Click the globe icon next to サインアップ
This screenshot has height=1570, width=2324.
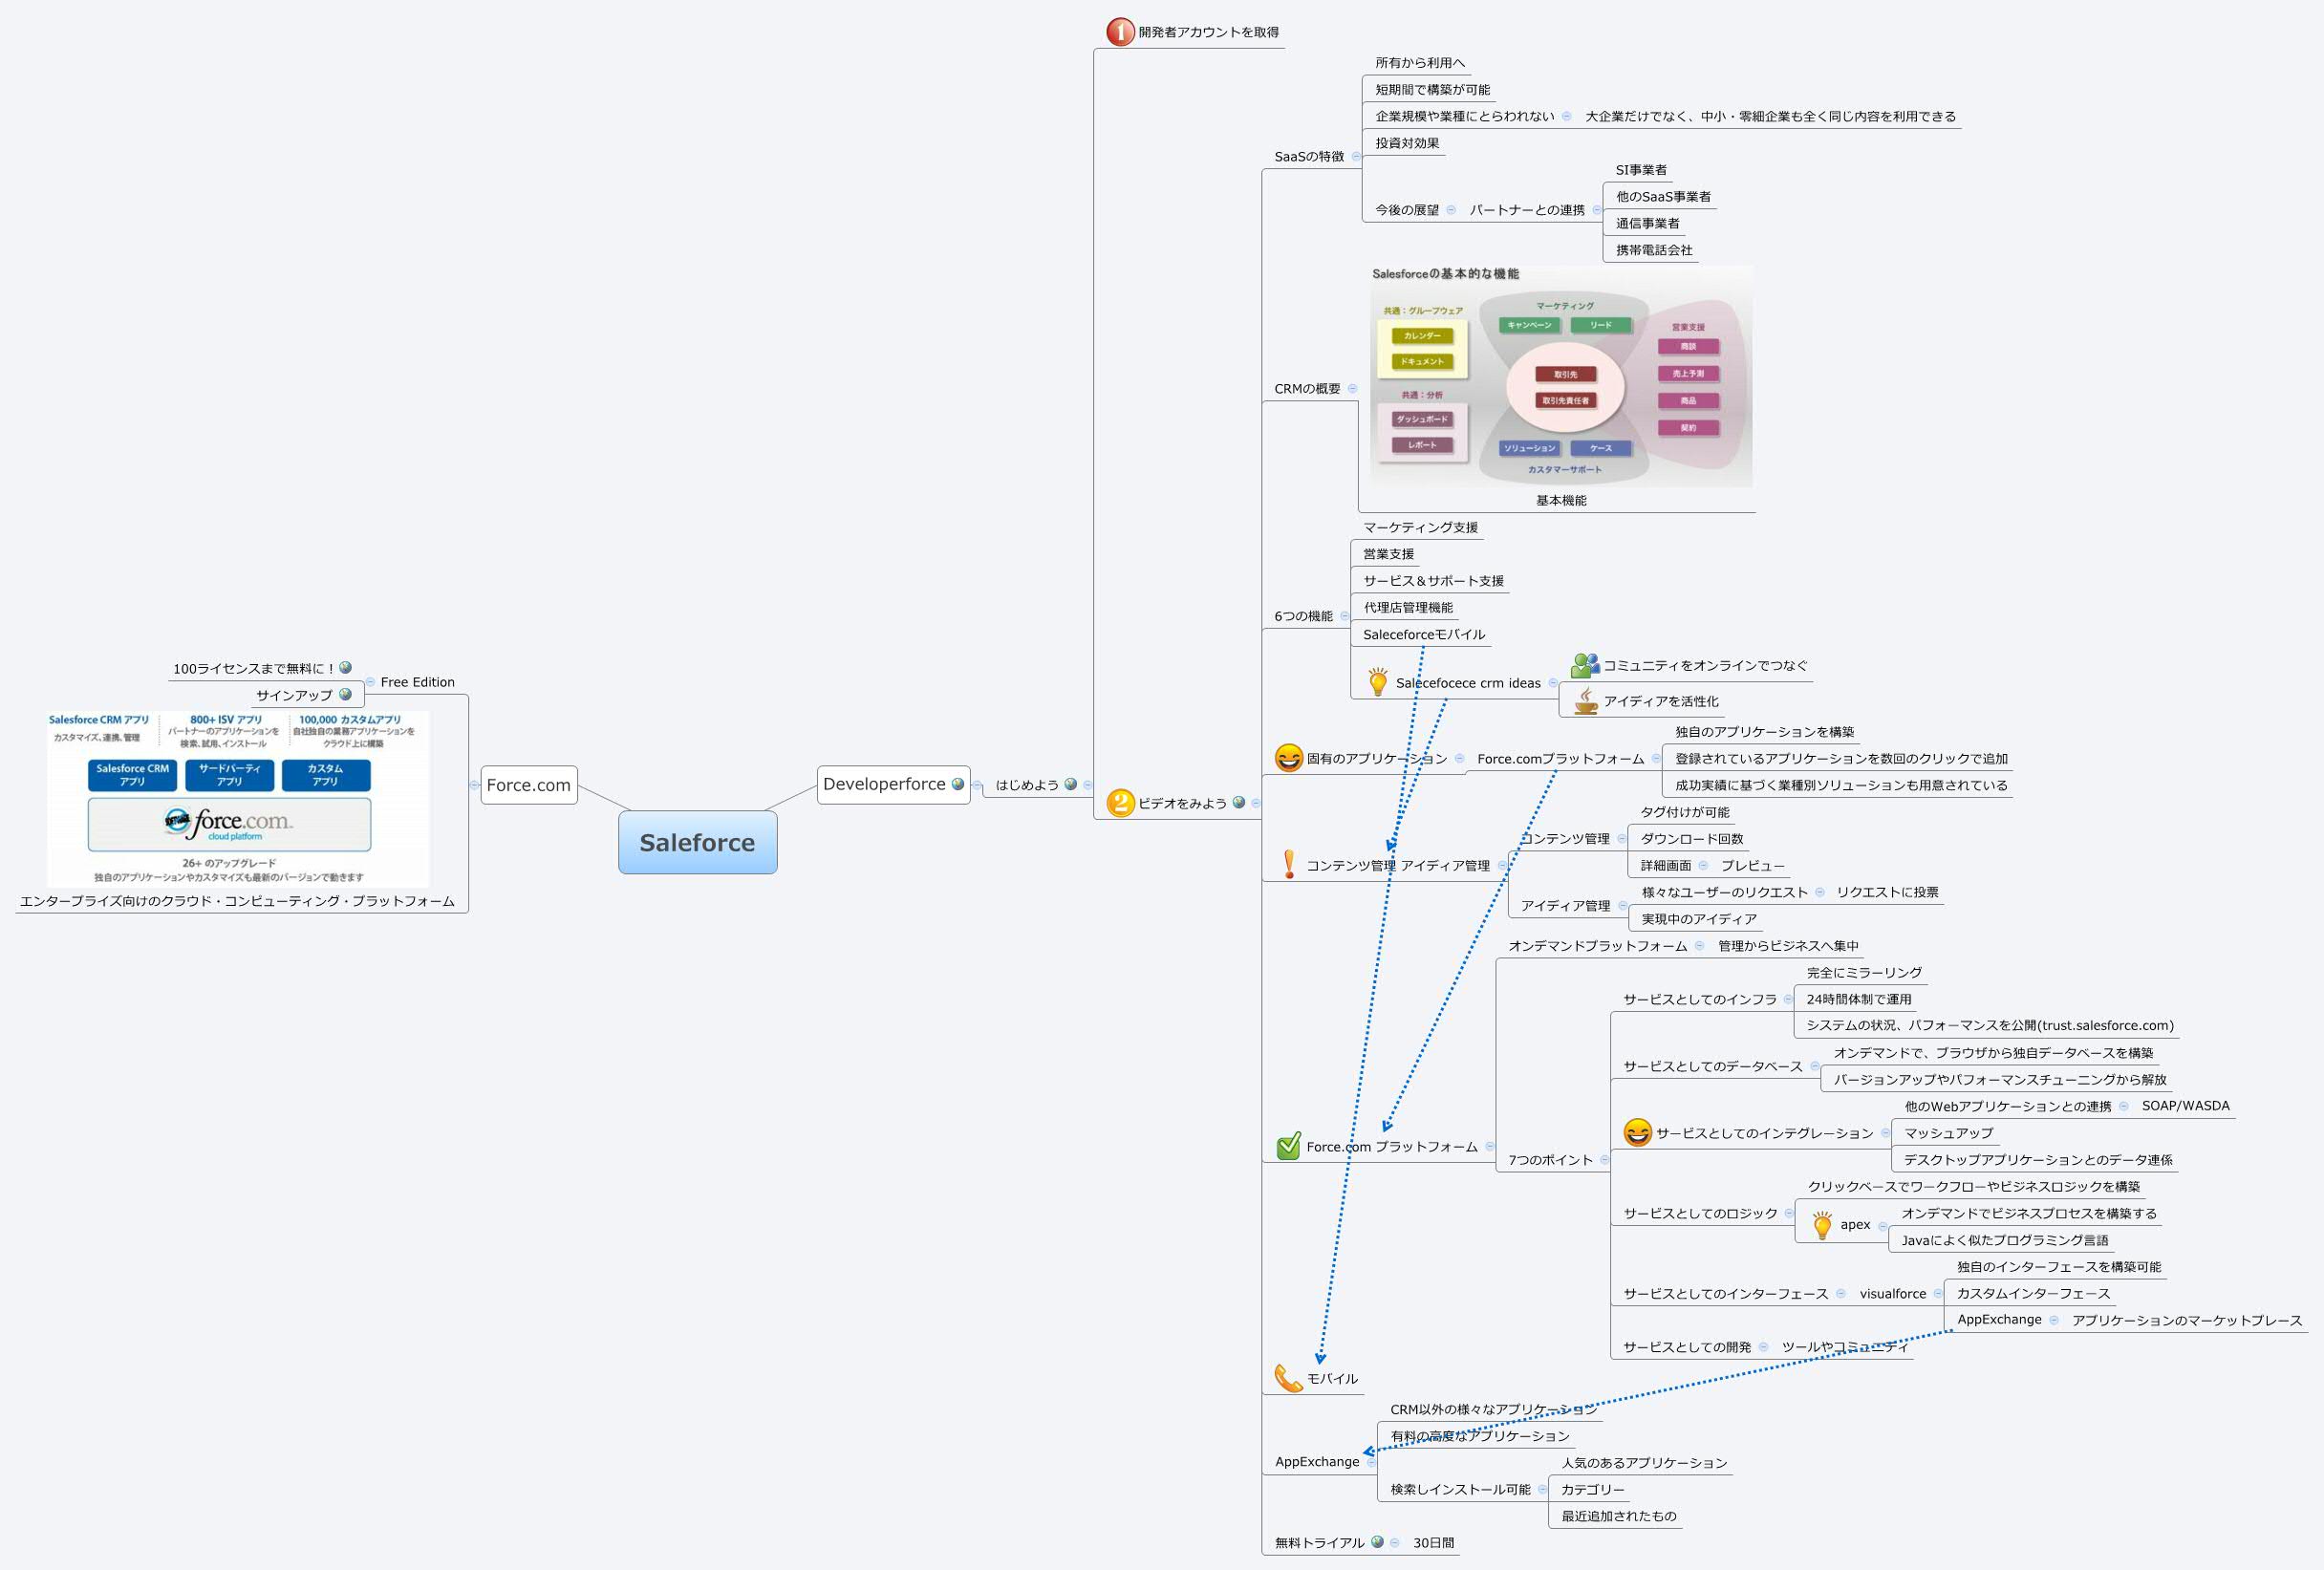[x=346, y=694]
